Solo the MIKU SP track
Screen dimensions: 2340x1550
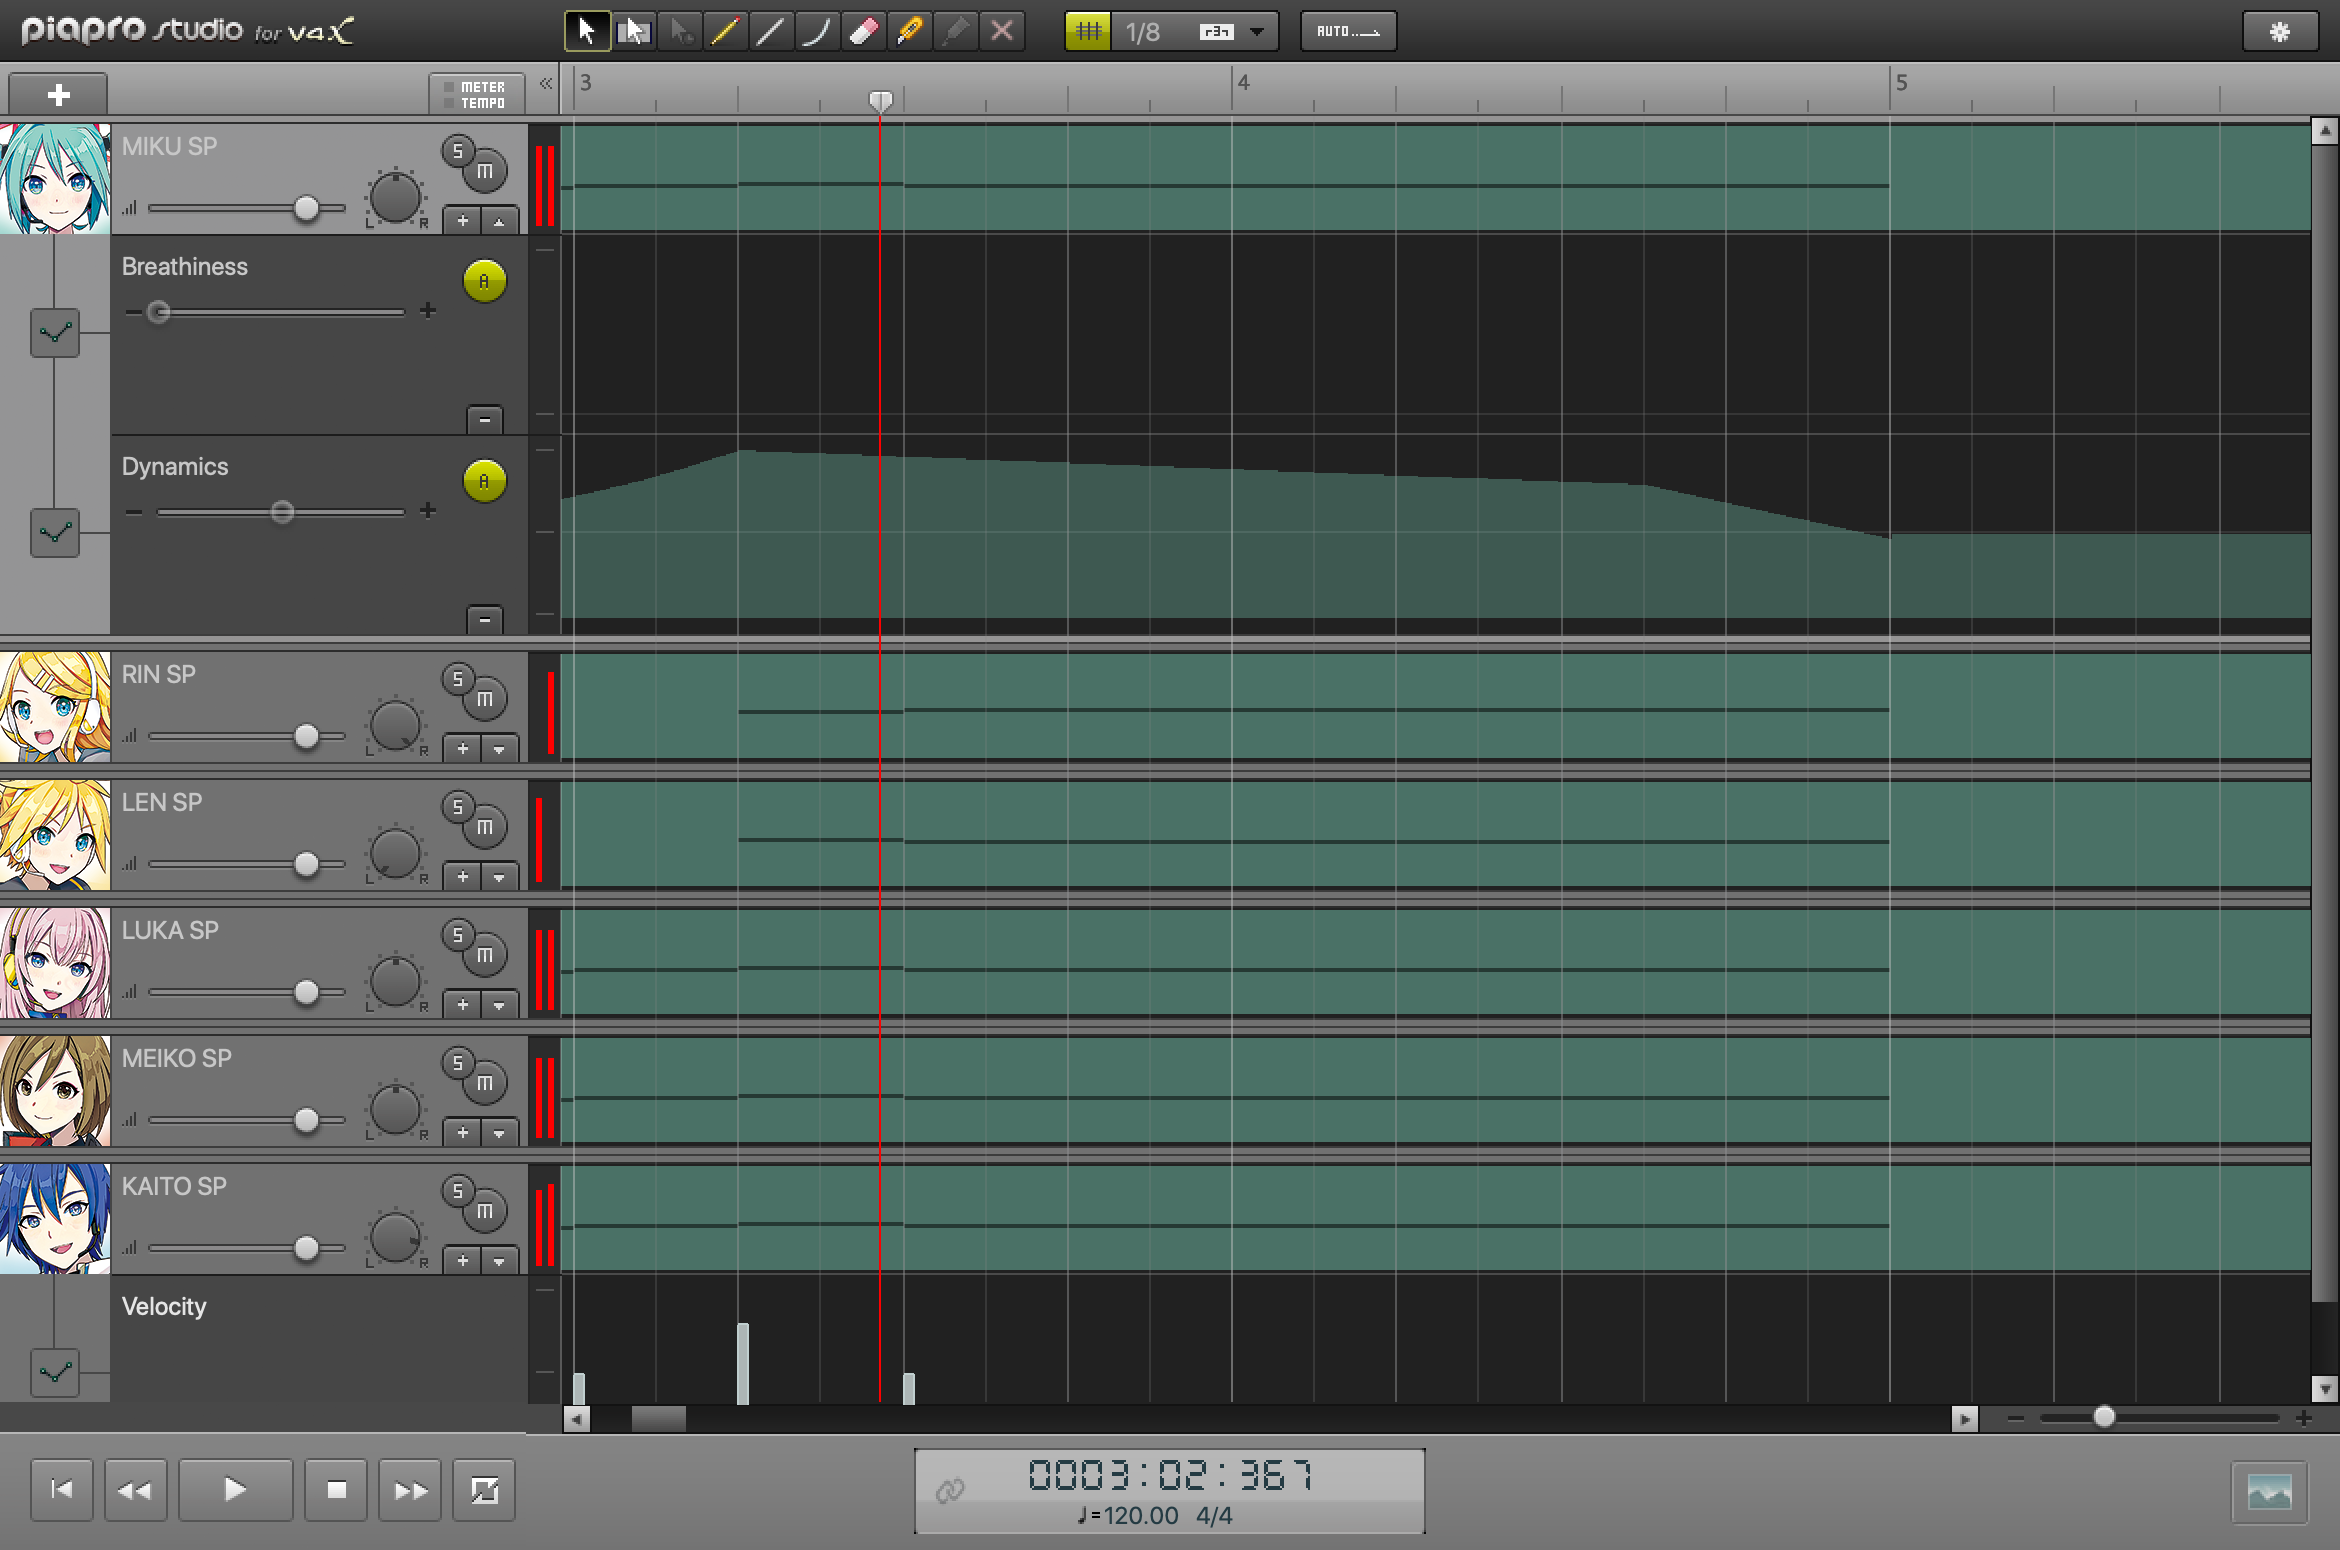(458, 151)
